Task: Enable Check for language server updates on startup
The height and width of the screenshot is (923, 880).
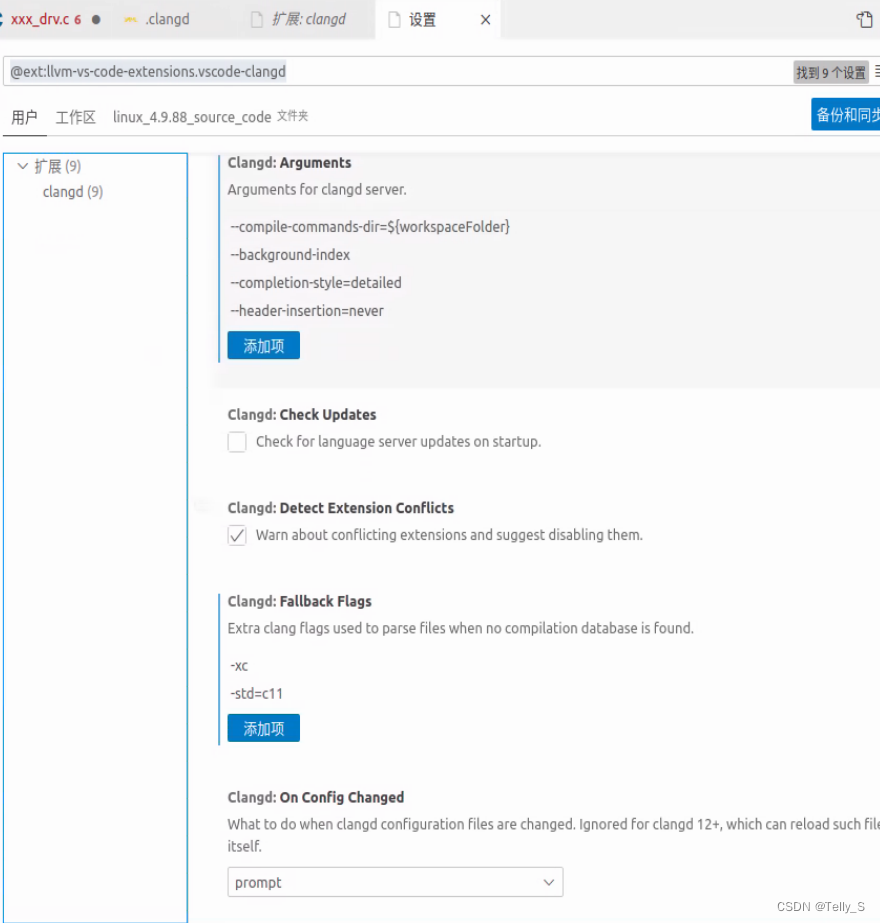Action: tap(236, 441)
